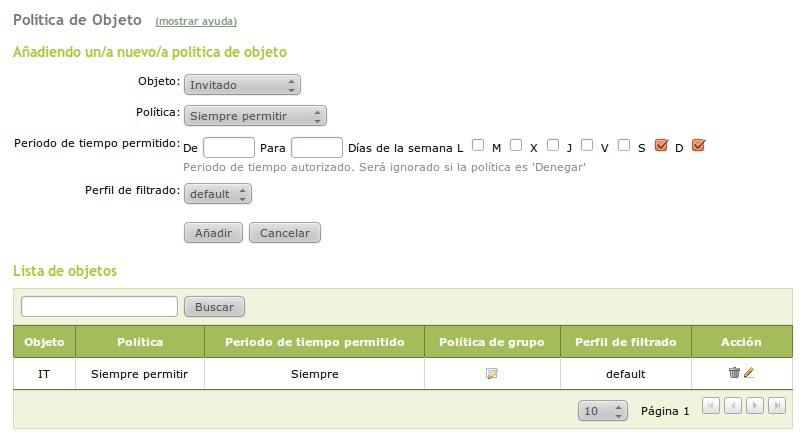
Task: Jump to the last results page
Action: point(777,405)
